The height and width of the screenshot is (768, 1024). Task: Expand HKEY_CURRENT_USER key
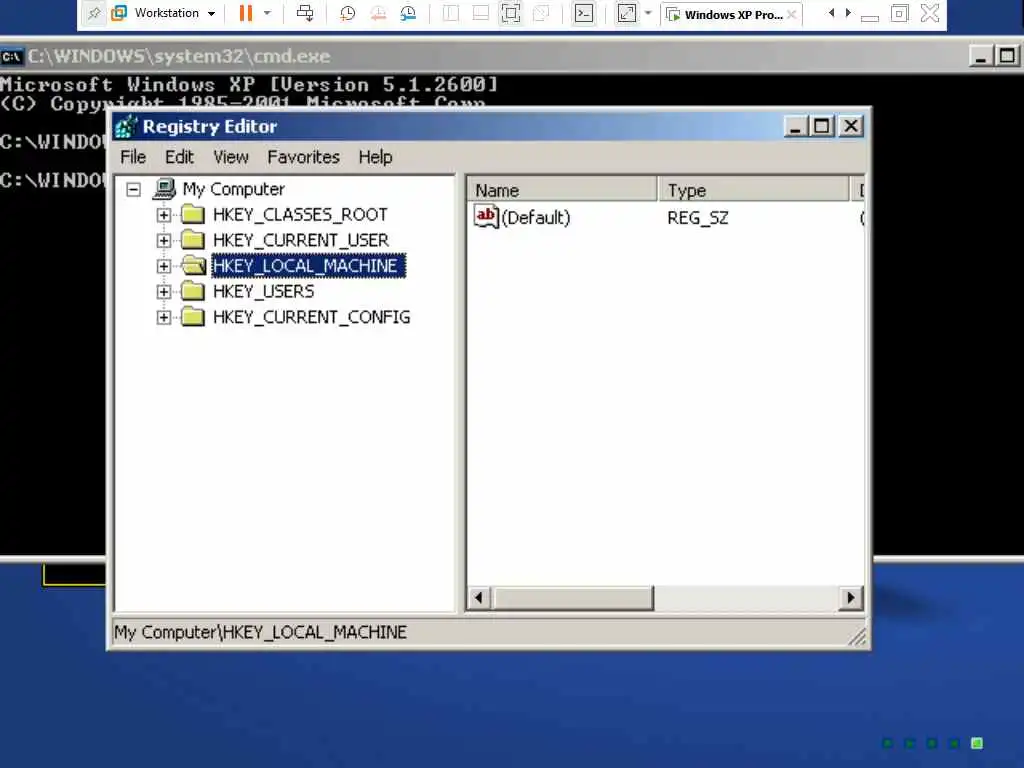164,240
